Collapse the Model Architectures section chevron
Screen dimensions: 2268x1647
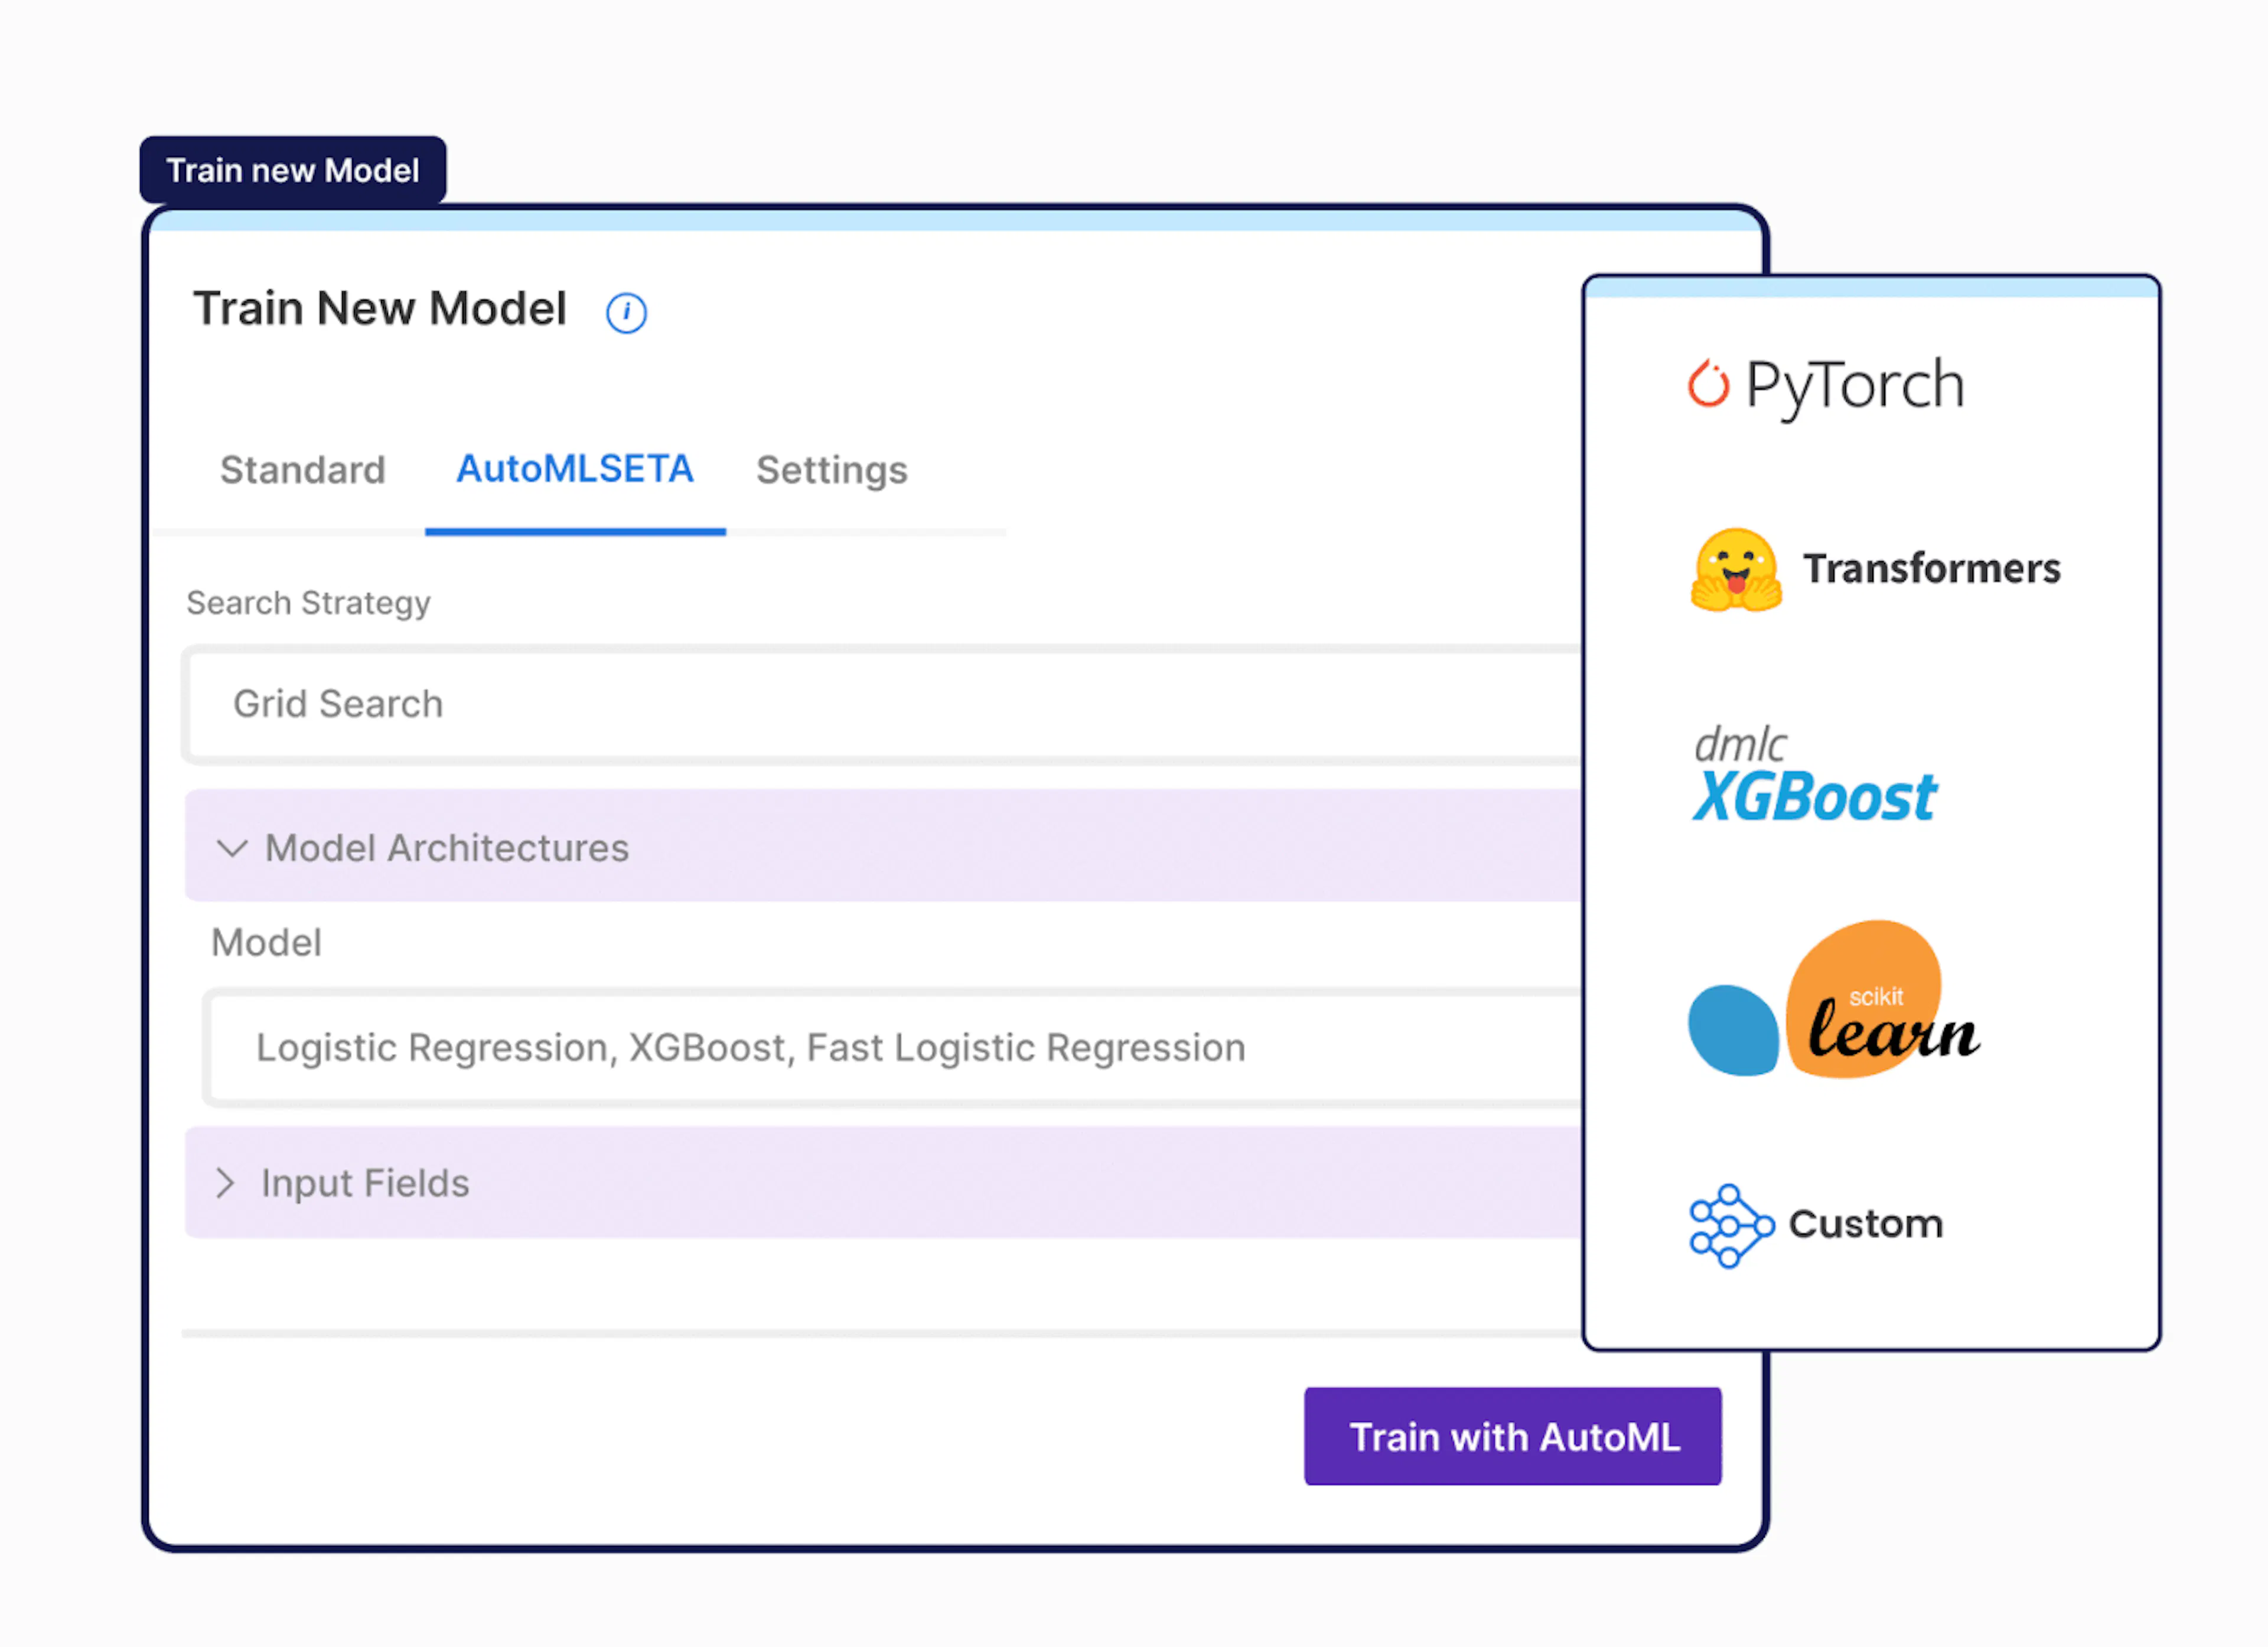point(232,849)
